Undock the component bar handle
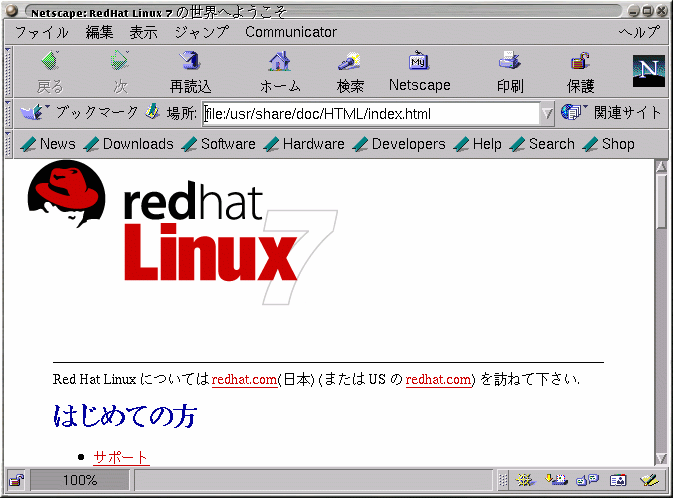Viewport: 673px width, 498px height. 503,480
